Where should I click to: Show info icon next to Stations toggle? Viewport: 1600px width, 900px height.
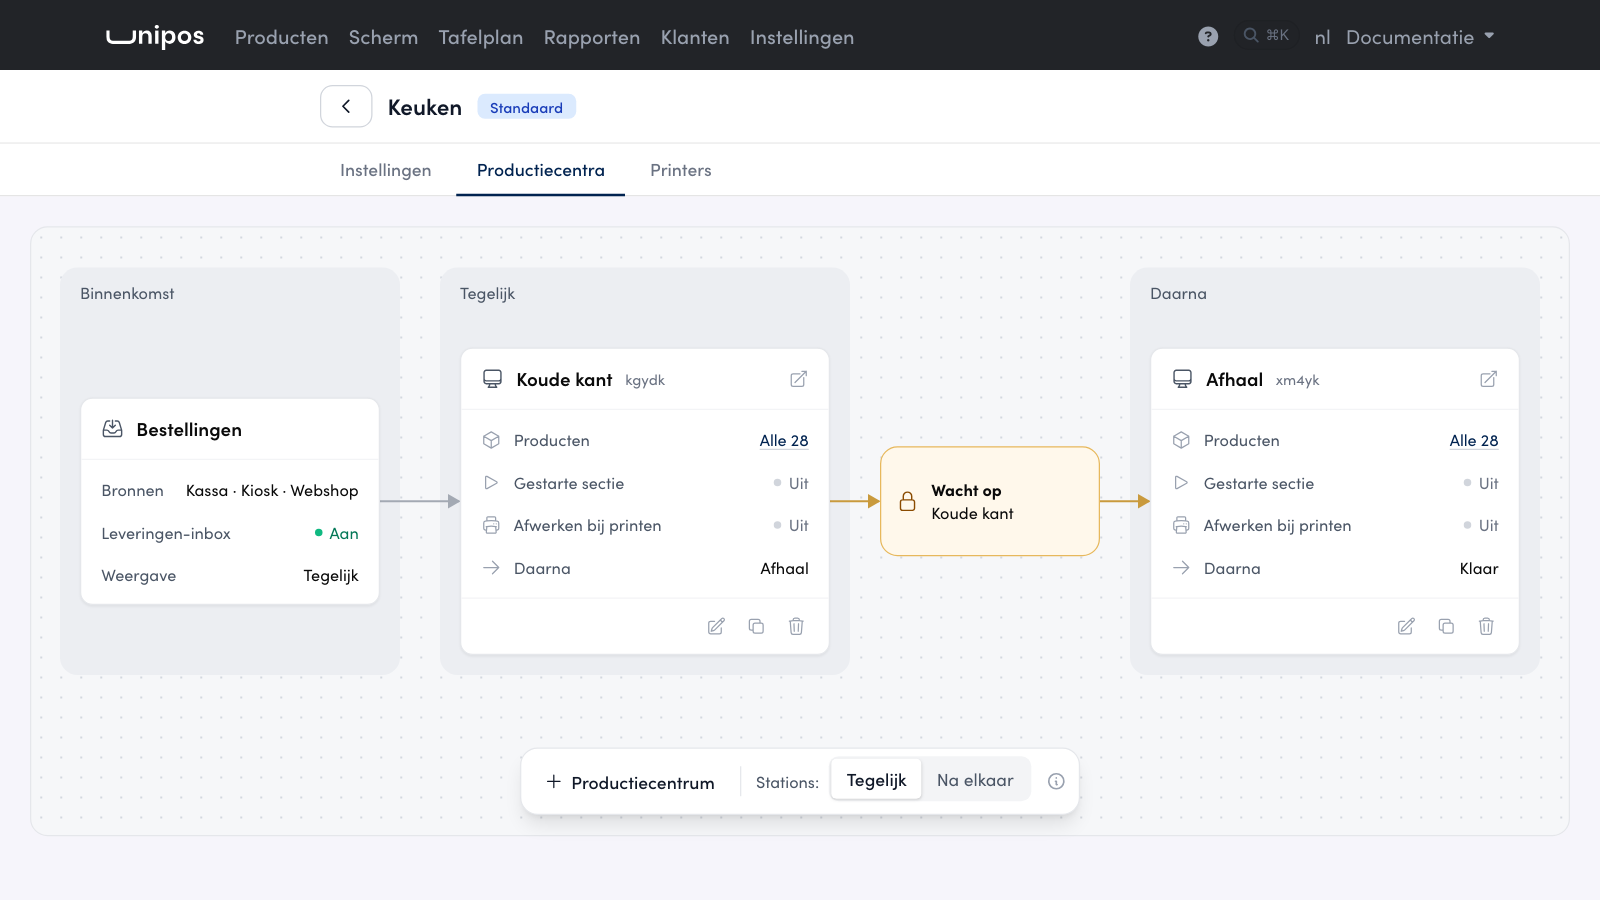click(x=1056, y=782)
